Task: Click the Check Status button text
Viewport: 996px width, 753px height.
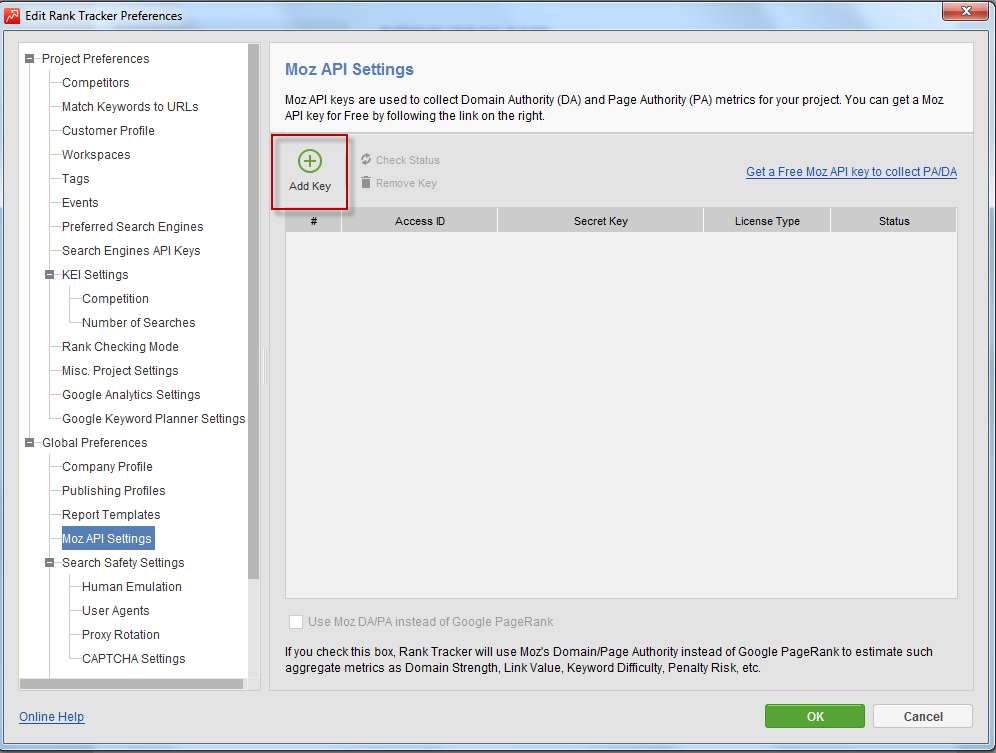Action: tap(408, 160)
